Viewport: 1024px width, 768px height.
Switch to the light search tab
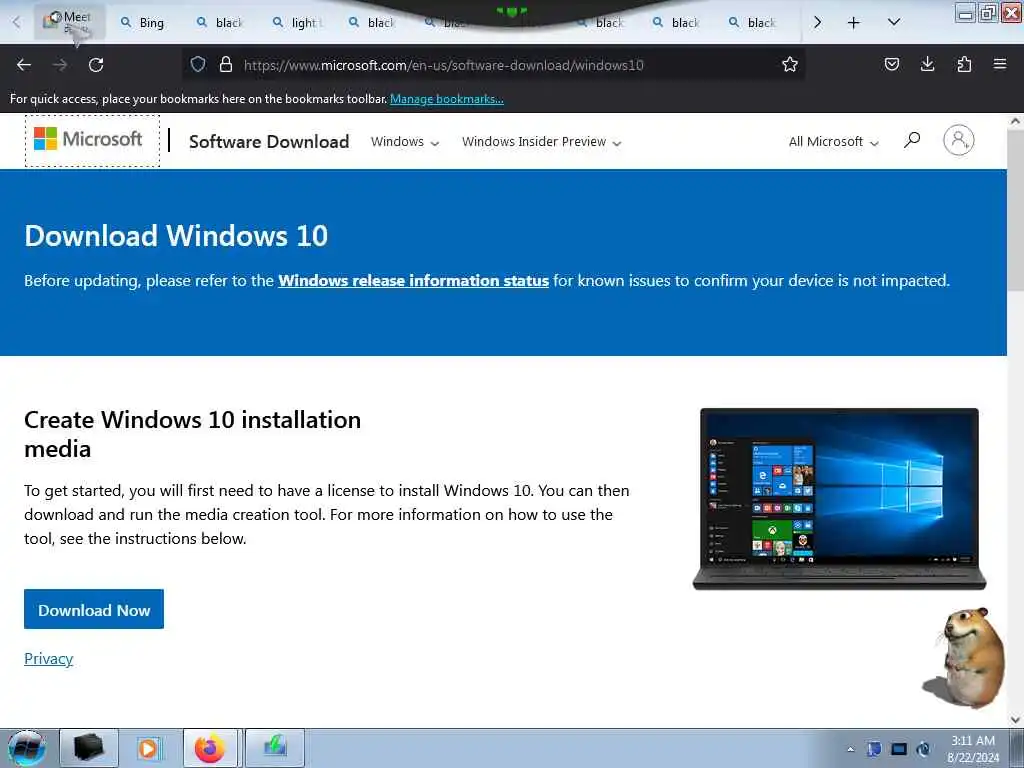coord(298,23)
